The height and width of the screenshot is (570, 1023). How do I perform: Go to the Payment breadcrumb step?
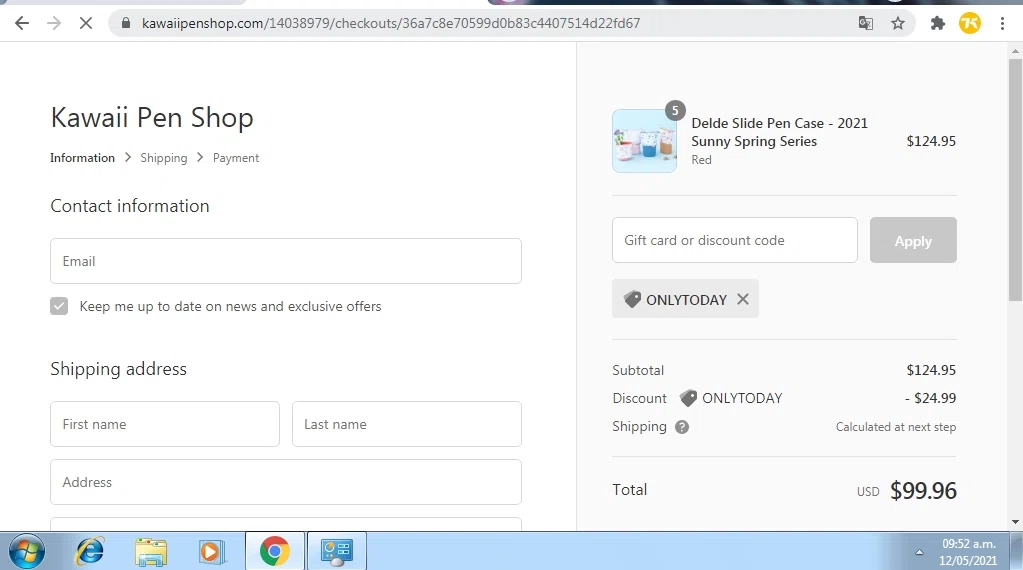pyautogui.click(x=236, y=158)
